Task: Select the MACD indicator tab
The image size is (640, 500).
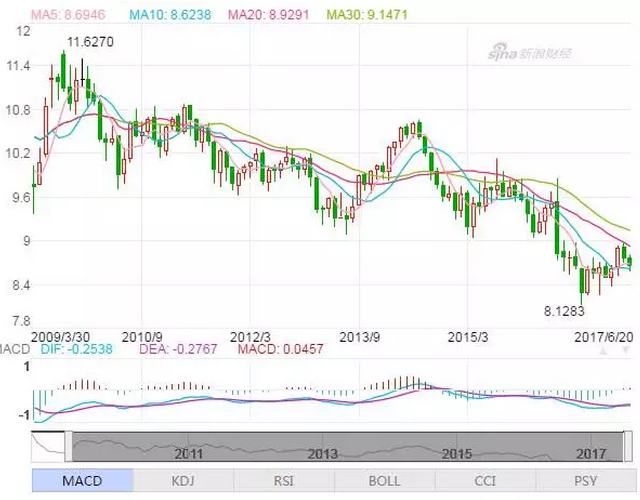Action: pos(81,482)
